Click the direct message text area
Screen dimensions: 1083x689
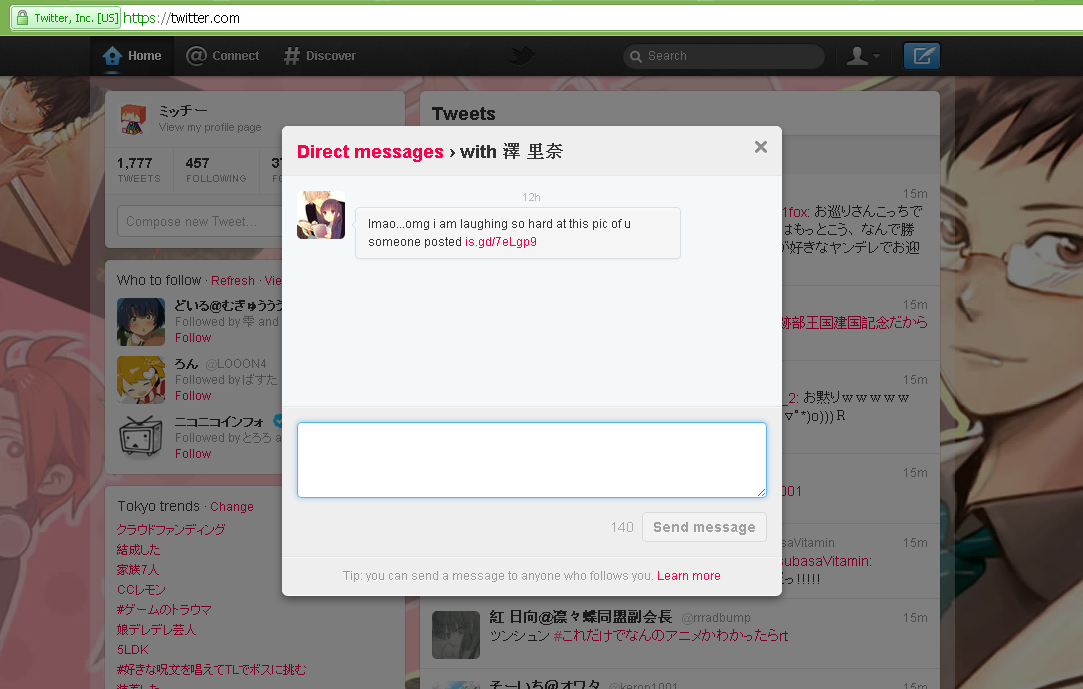pos(532,460)
